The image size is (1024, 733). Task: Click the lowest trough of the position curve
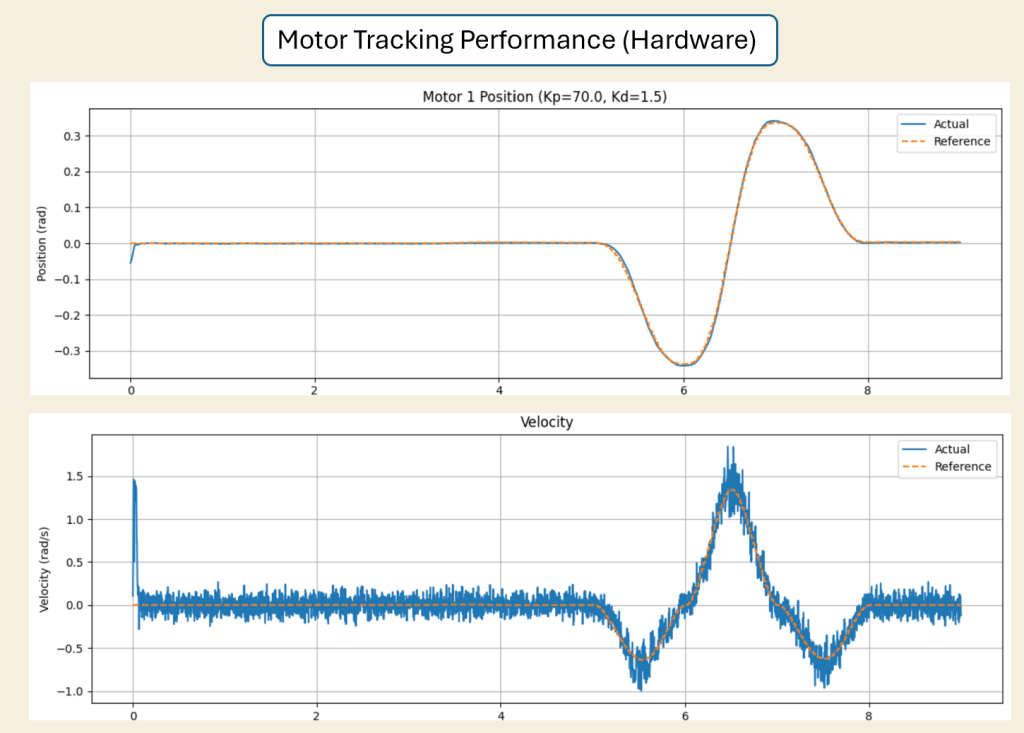point(683,365)
